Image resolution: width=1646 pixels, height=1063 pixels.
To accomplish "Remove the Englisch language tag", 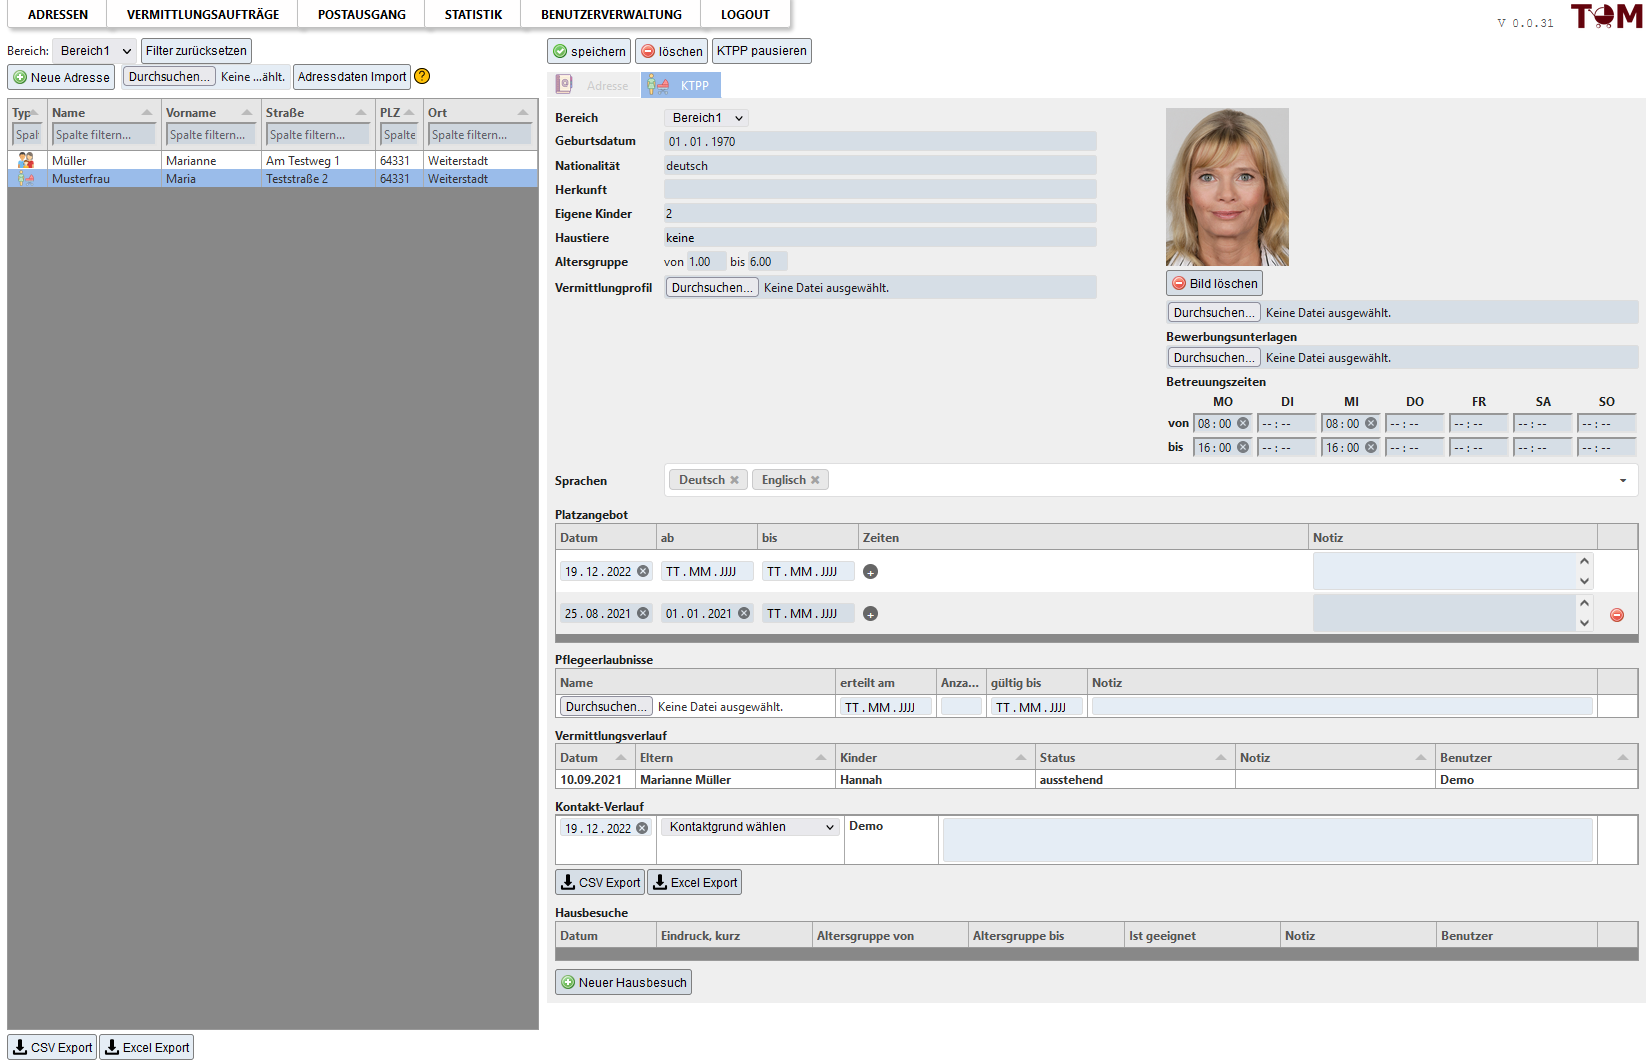I will point(815,480).
